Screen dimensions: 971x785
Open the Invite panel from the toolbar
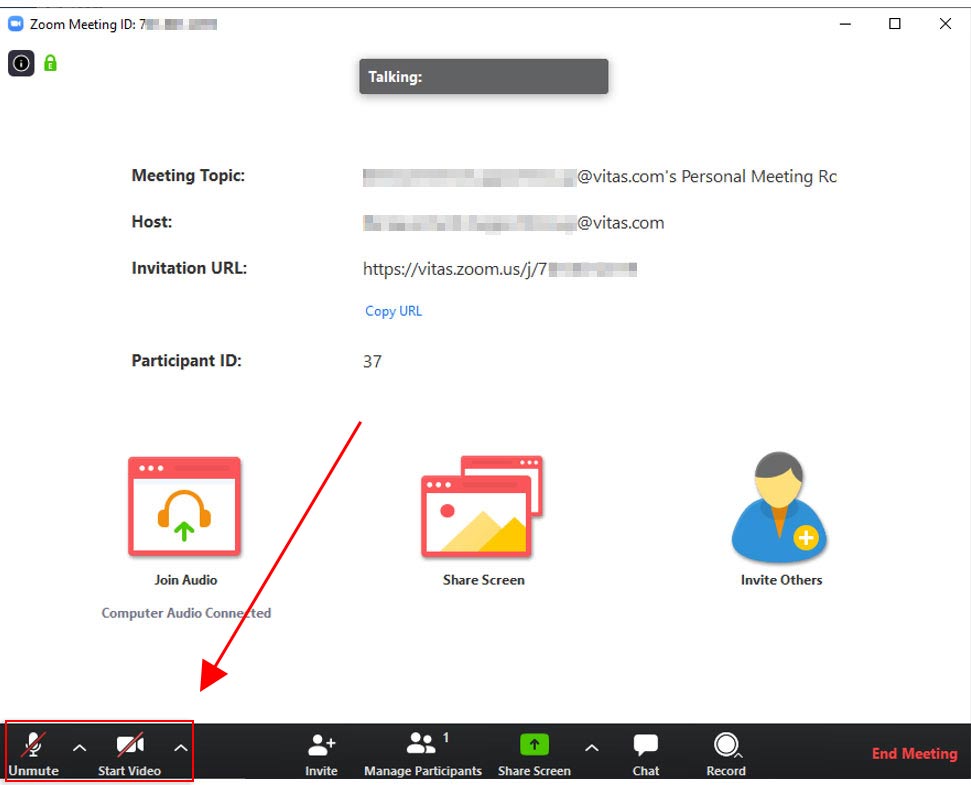coord(320,750)
